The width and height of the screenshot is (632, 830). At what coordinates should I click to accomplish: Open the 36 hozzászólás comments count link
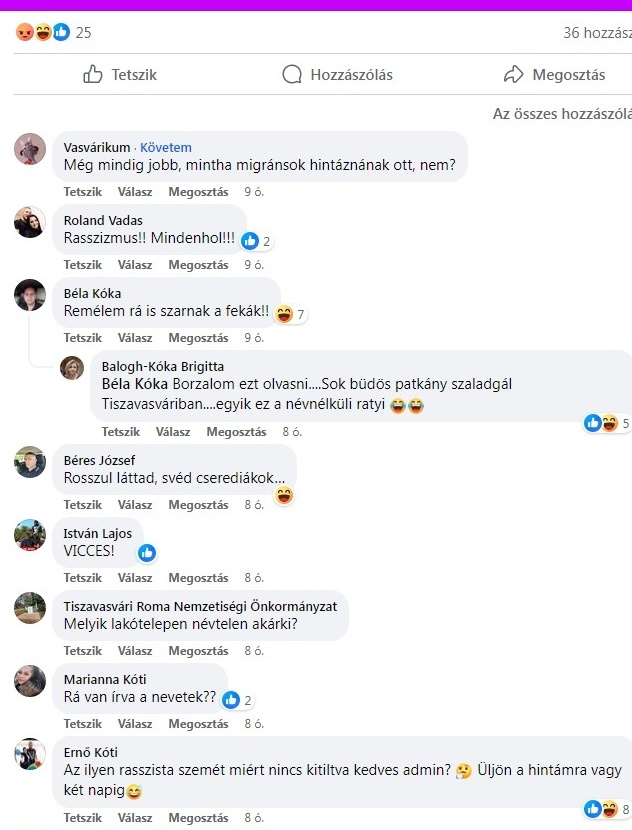tap(598, 32)
